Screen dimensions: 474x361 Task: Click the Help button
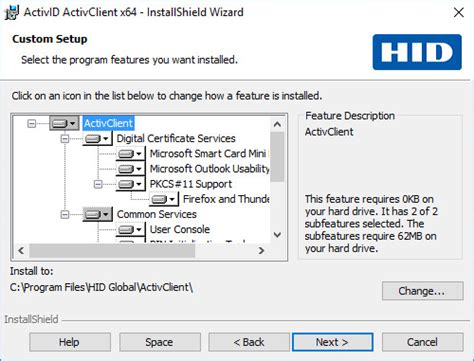coord(70,342)
